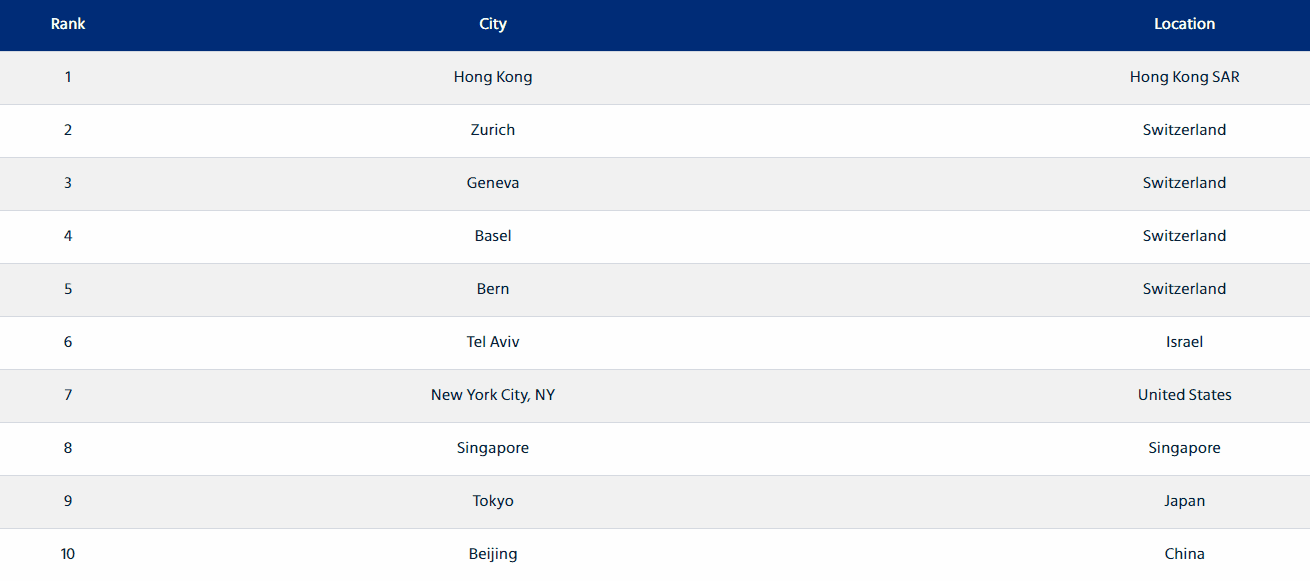1310x581 pixels.
Task: Select the Tel Aviv city cell
Action: pos(493,342)
